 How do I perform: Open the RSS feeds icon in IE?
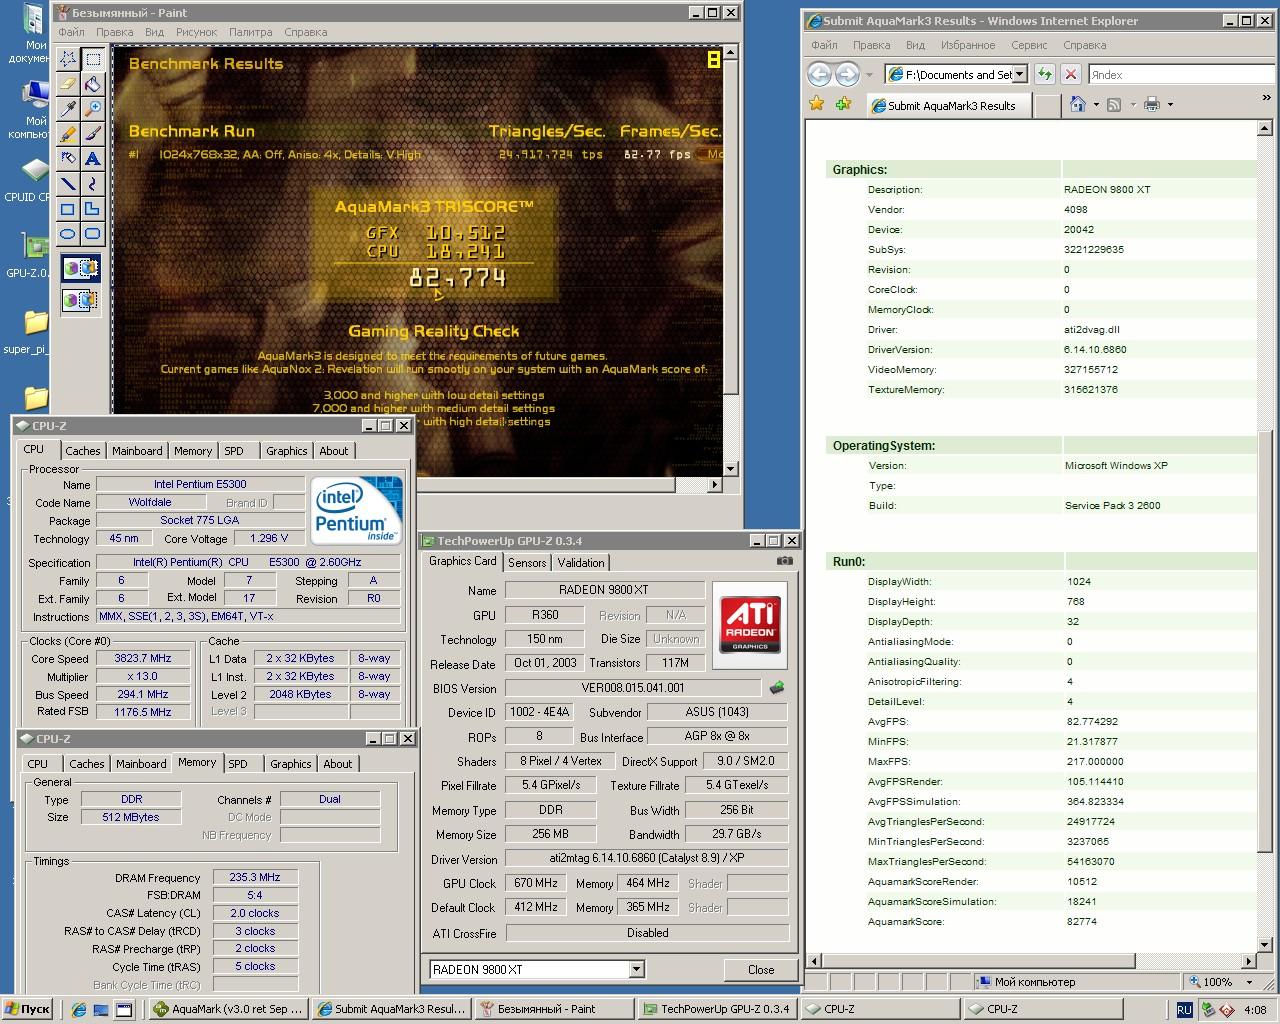(x=1114, y=104)
